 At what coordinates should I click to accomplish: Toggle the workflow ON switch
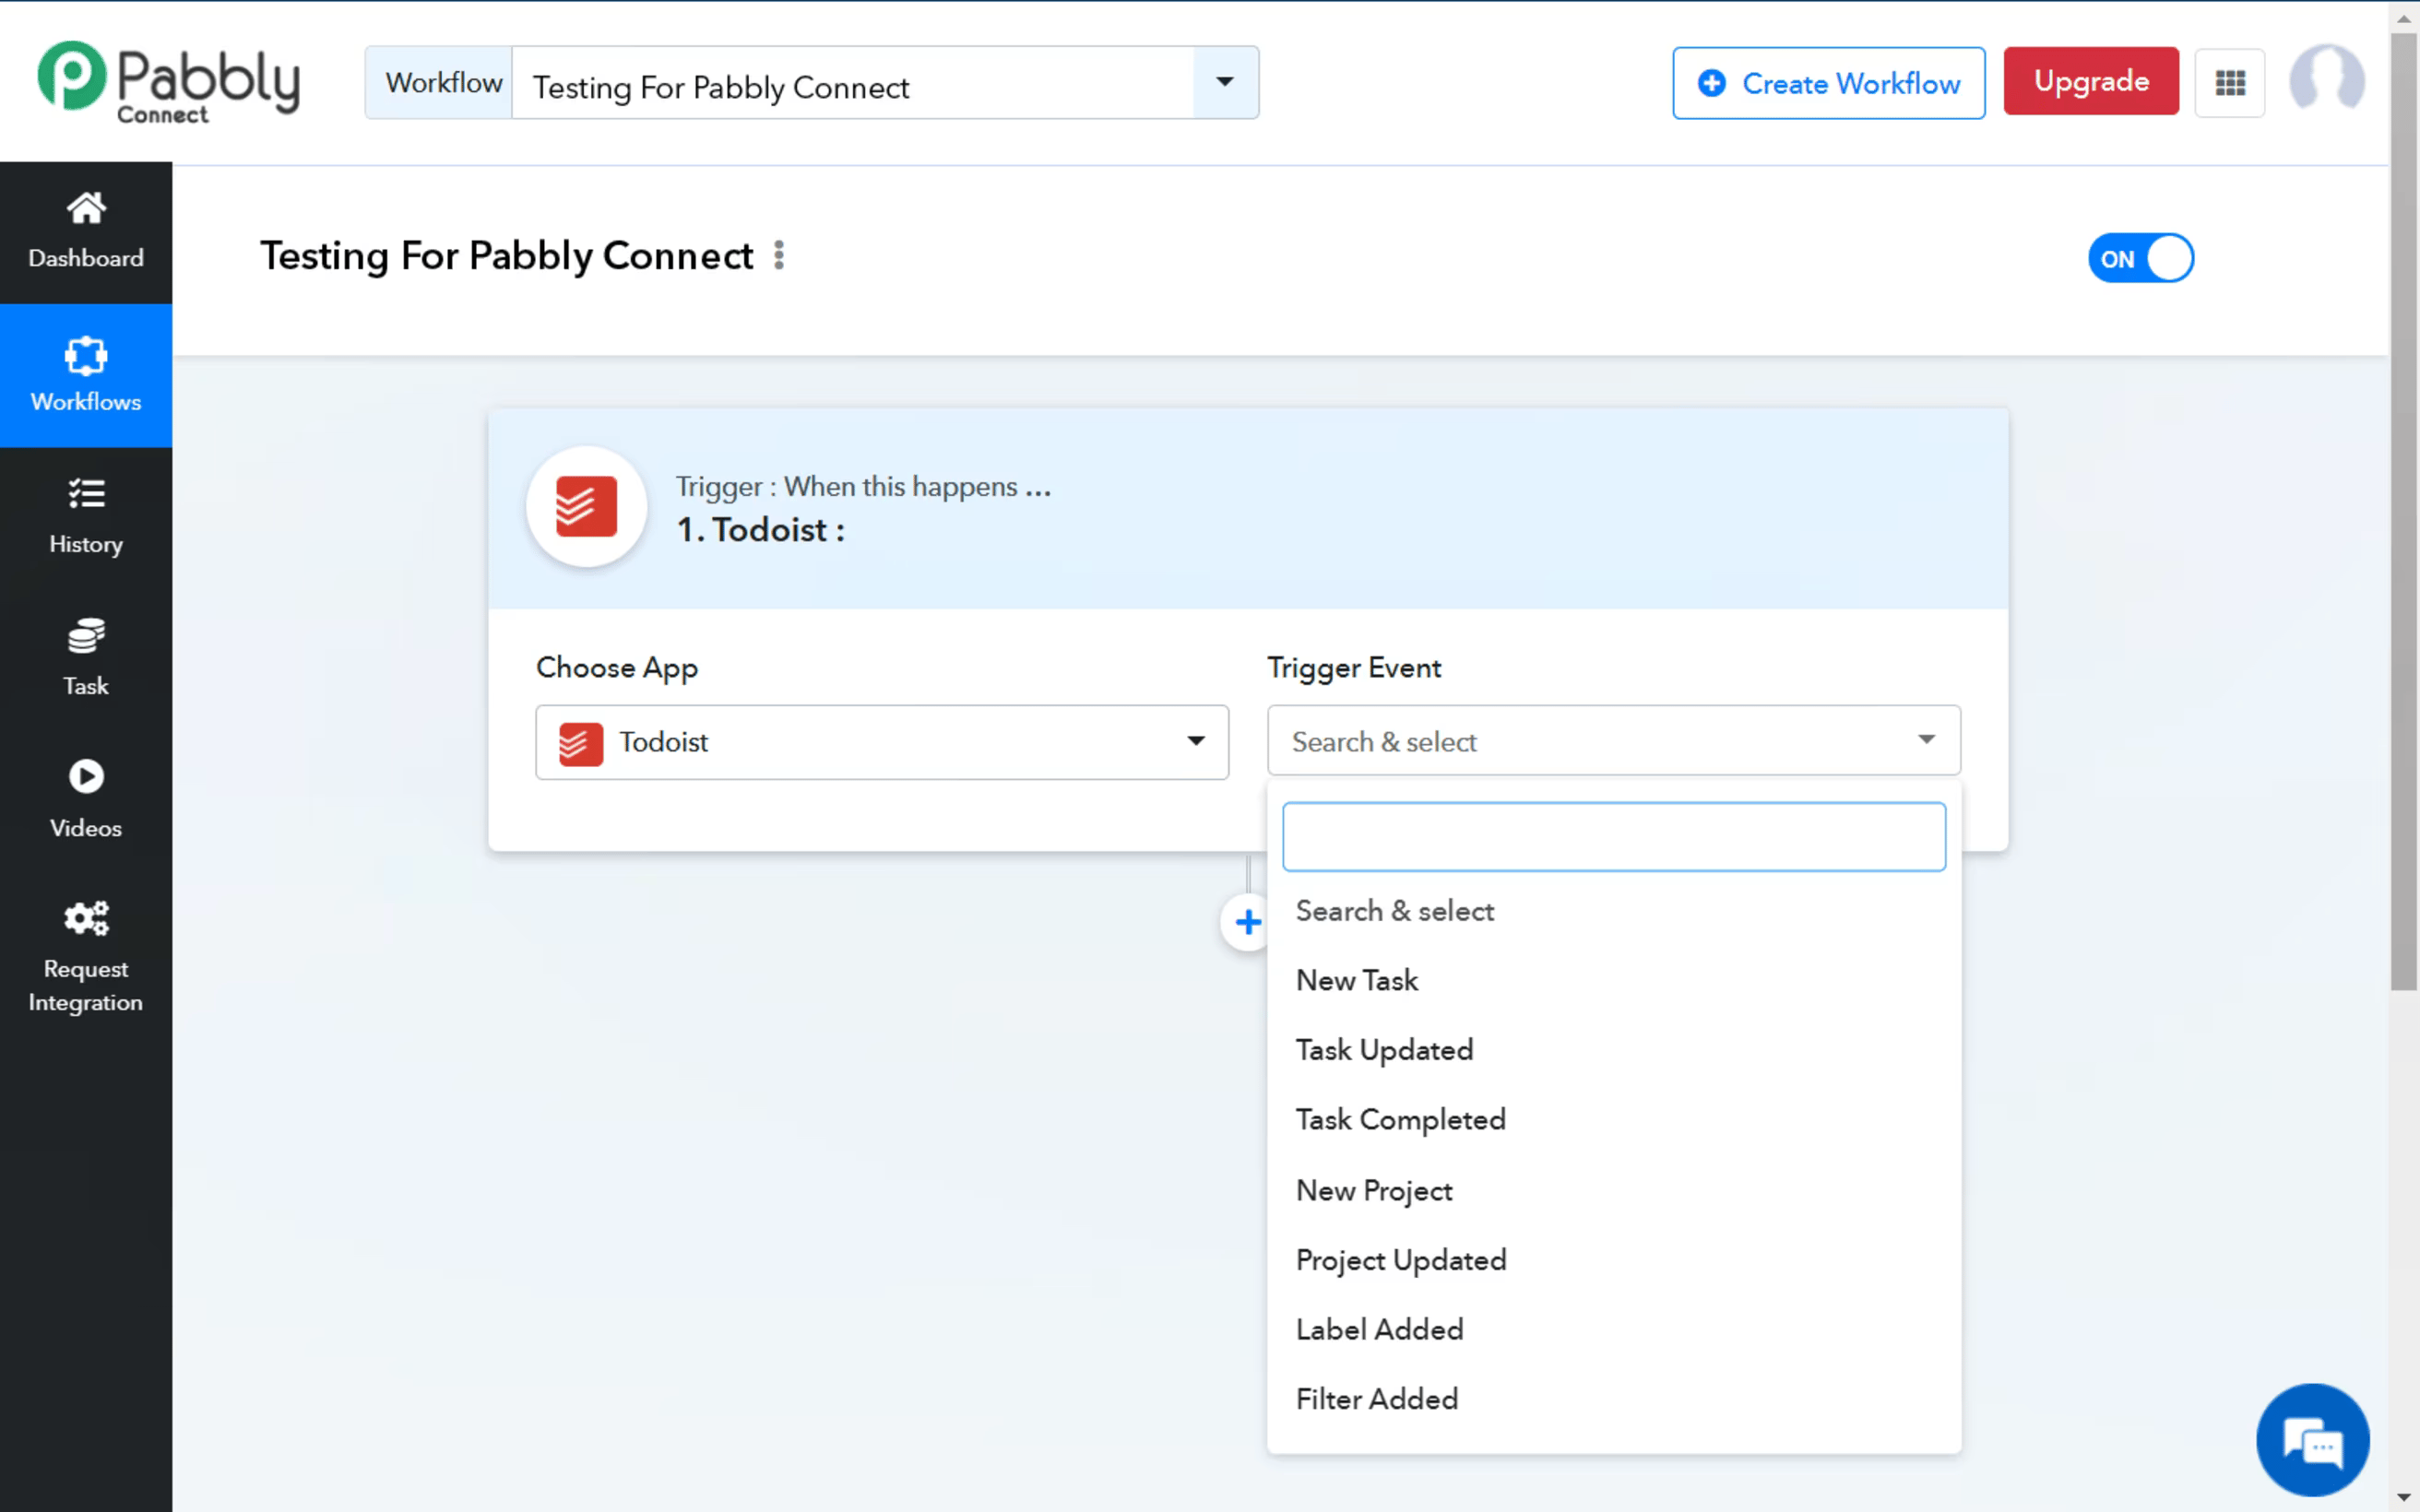tap(2140, 259)
